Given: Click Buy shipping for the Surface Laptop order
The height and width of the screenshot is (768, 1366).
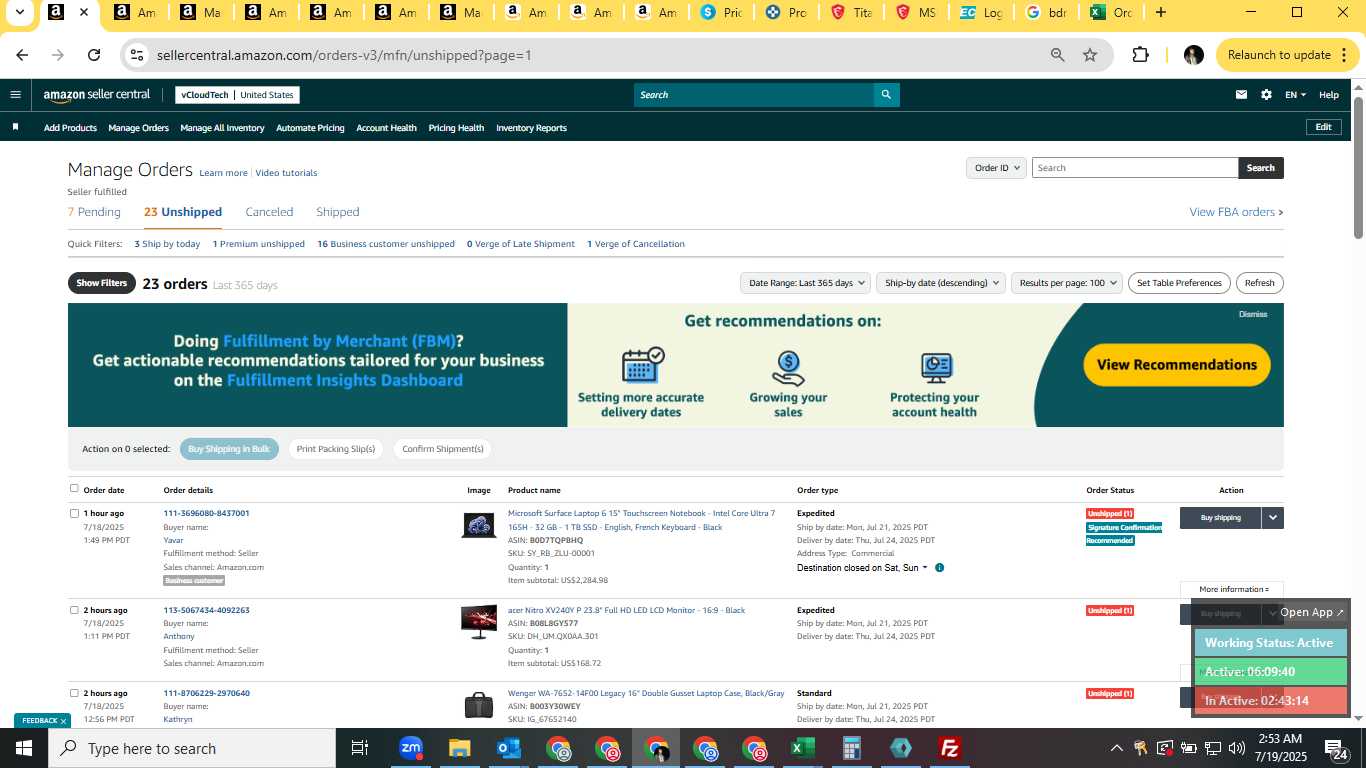Looking at the screenshot, I should tap(1220, 518).
